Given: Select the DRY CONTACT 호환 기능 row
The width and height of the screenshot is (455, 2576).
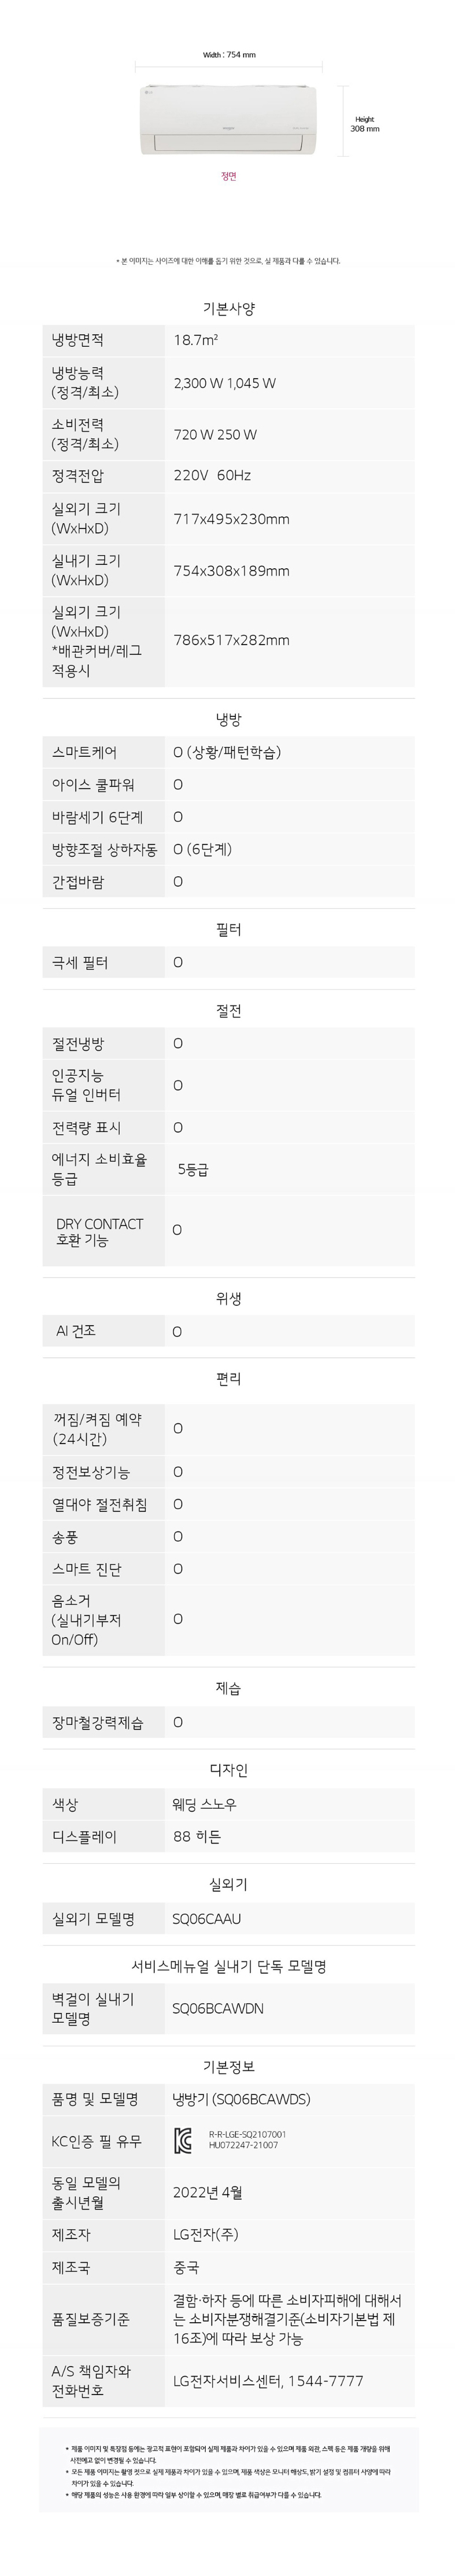Looking at the screenshot, I should tap(228, 1230).
